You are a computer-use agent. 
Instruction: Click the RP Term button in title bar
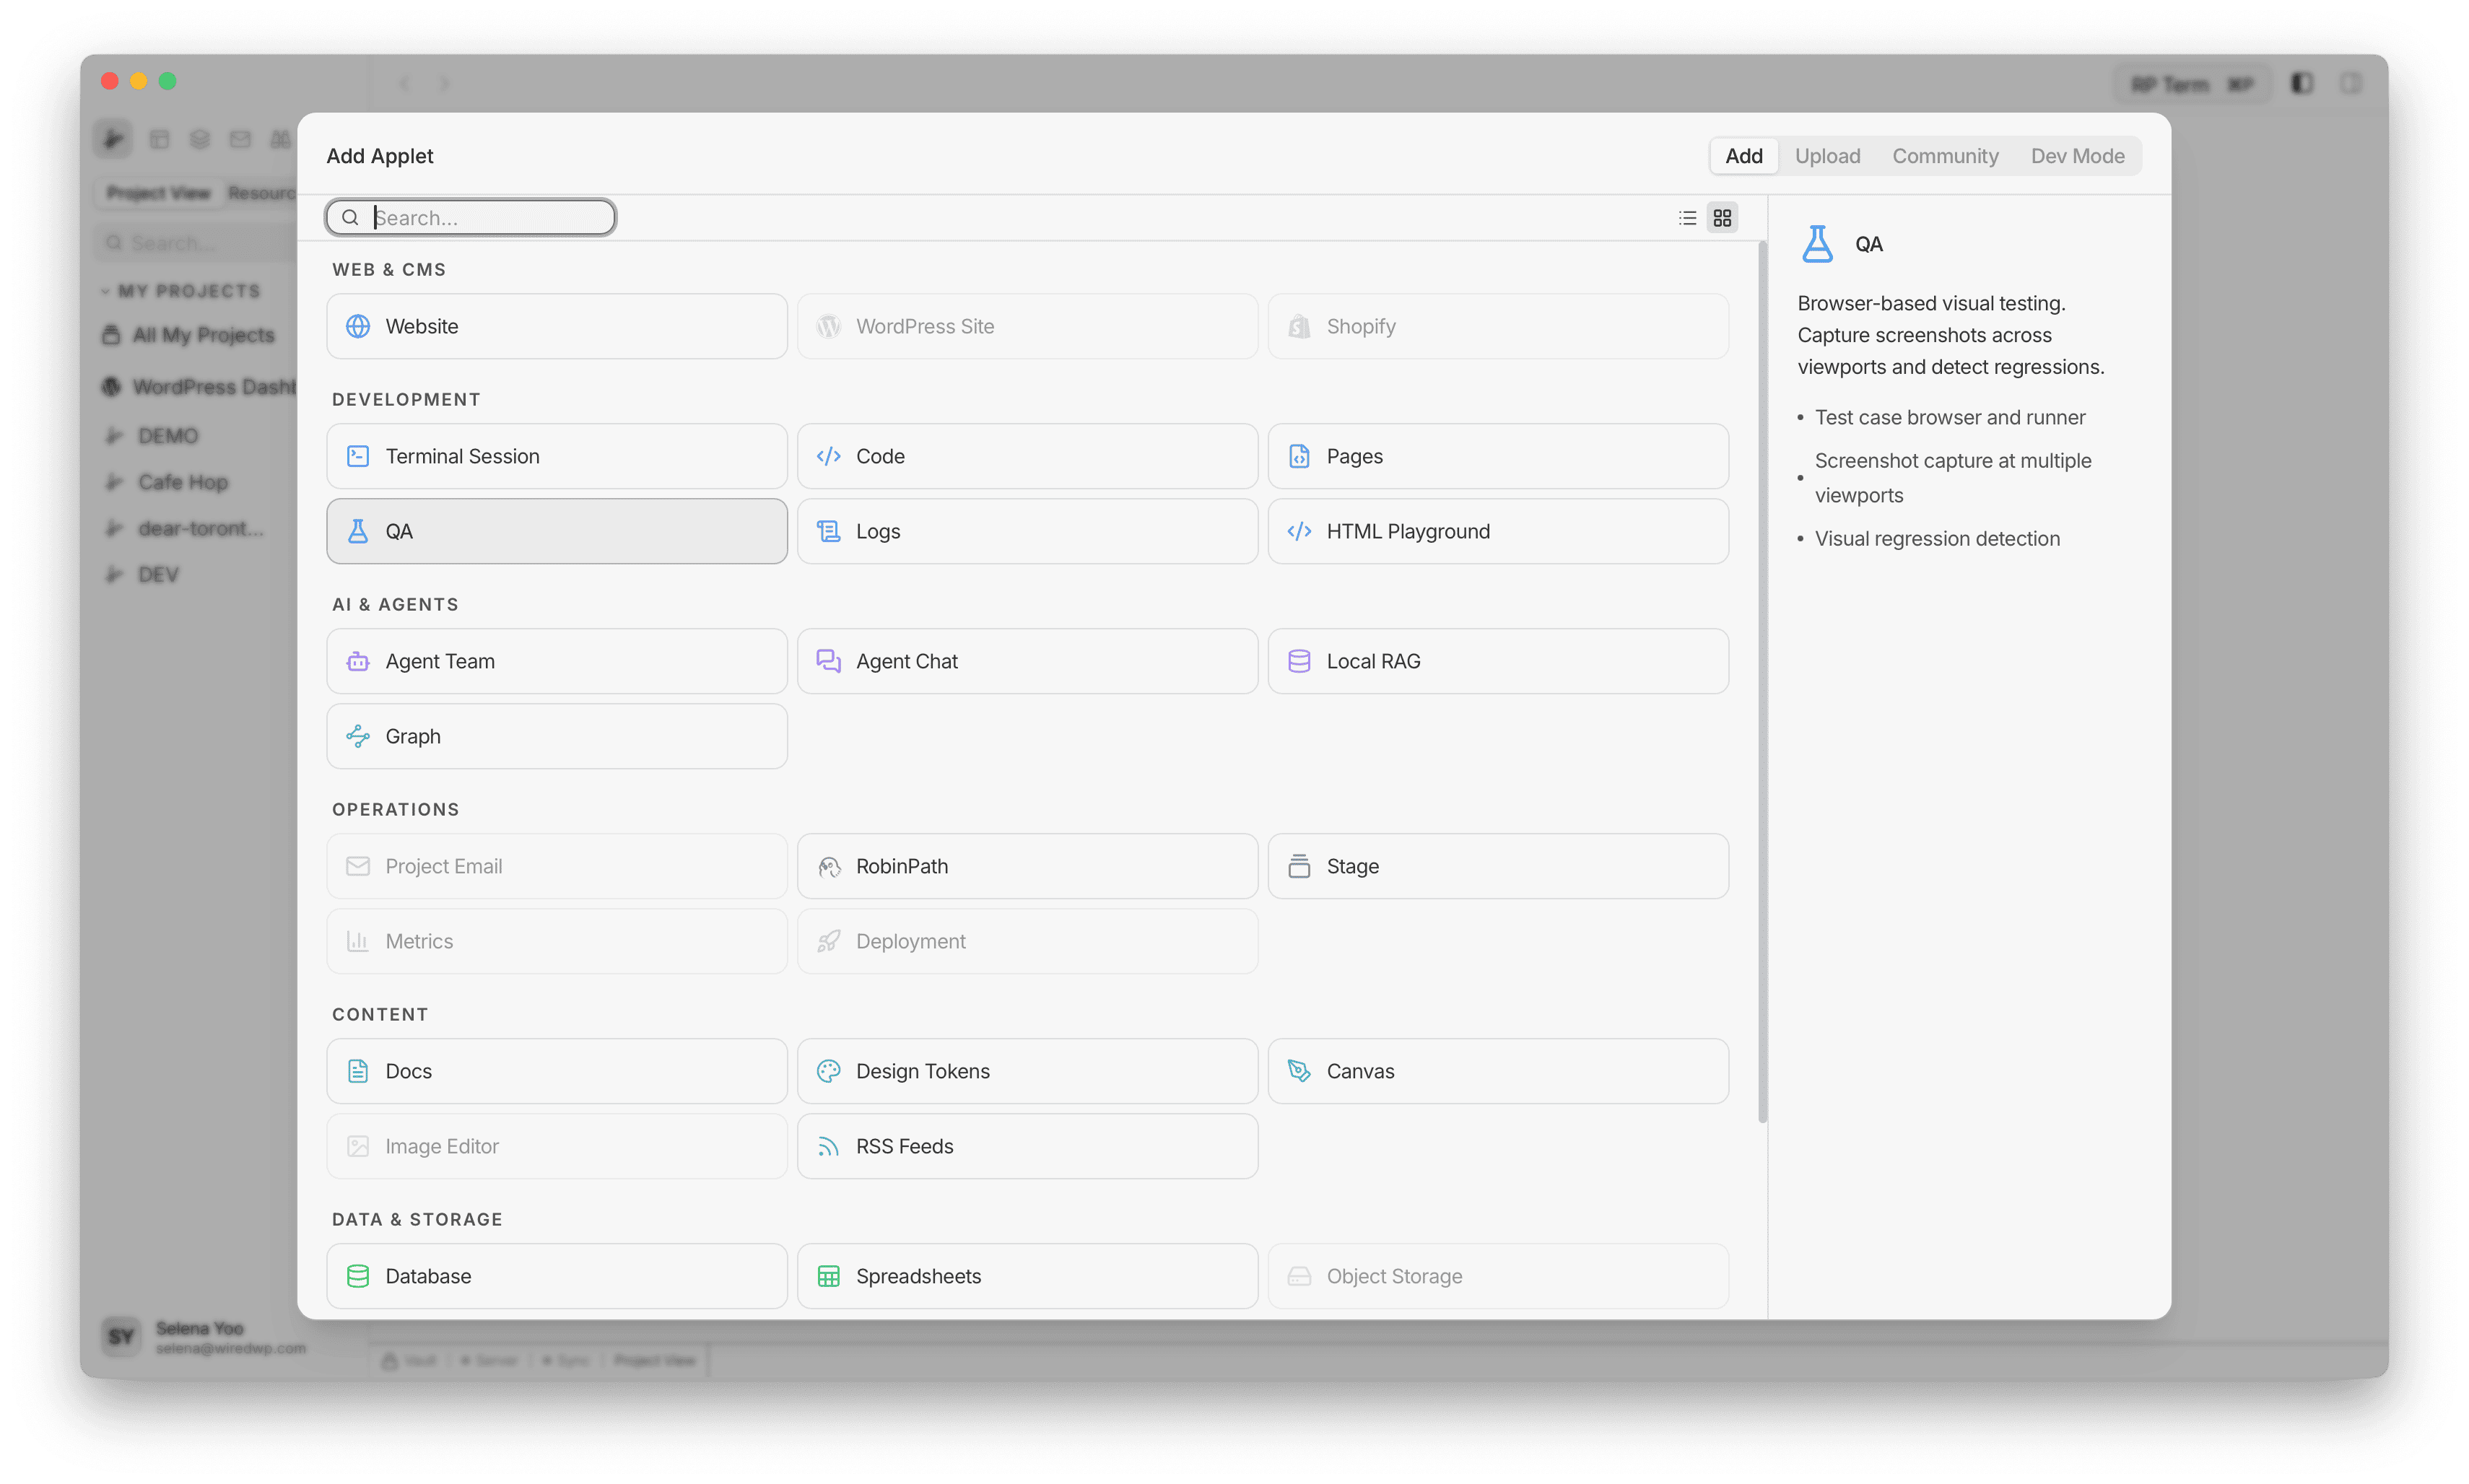2191,84
